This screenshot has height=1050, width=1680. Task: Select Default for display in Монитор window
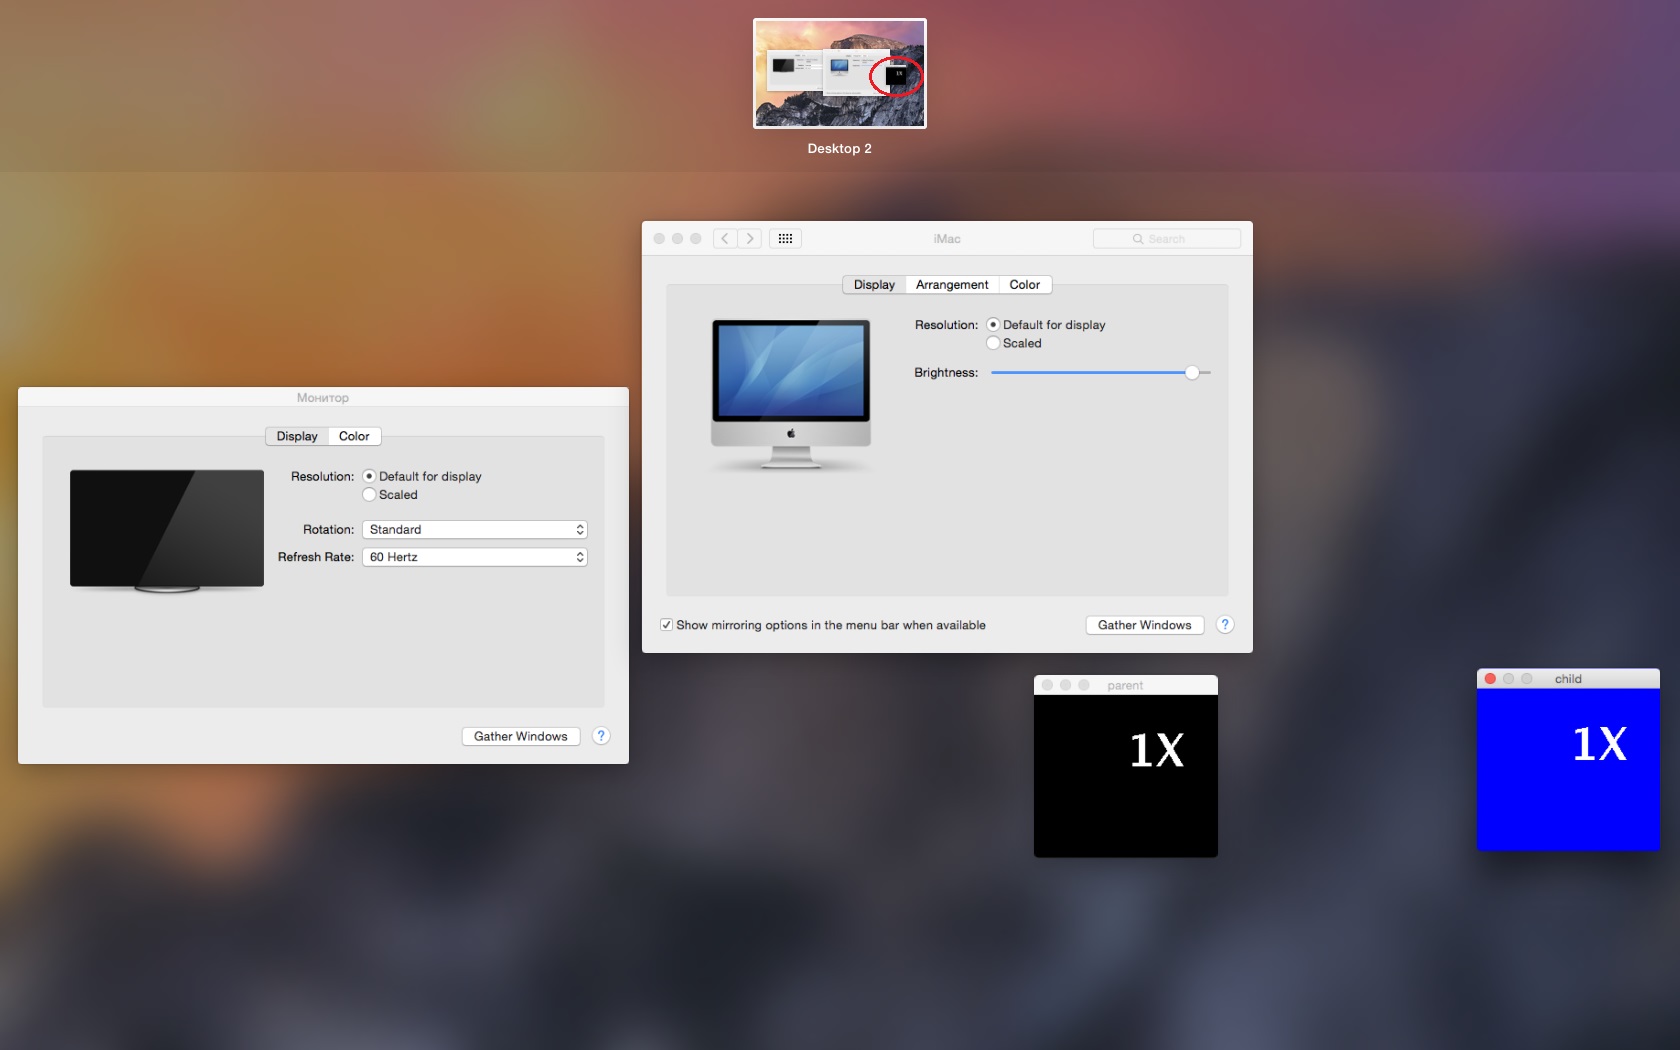click(x=369, y=477)
